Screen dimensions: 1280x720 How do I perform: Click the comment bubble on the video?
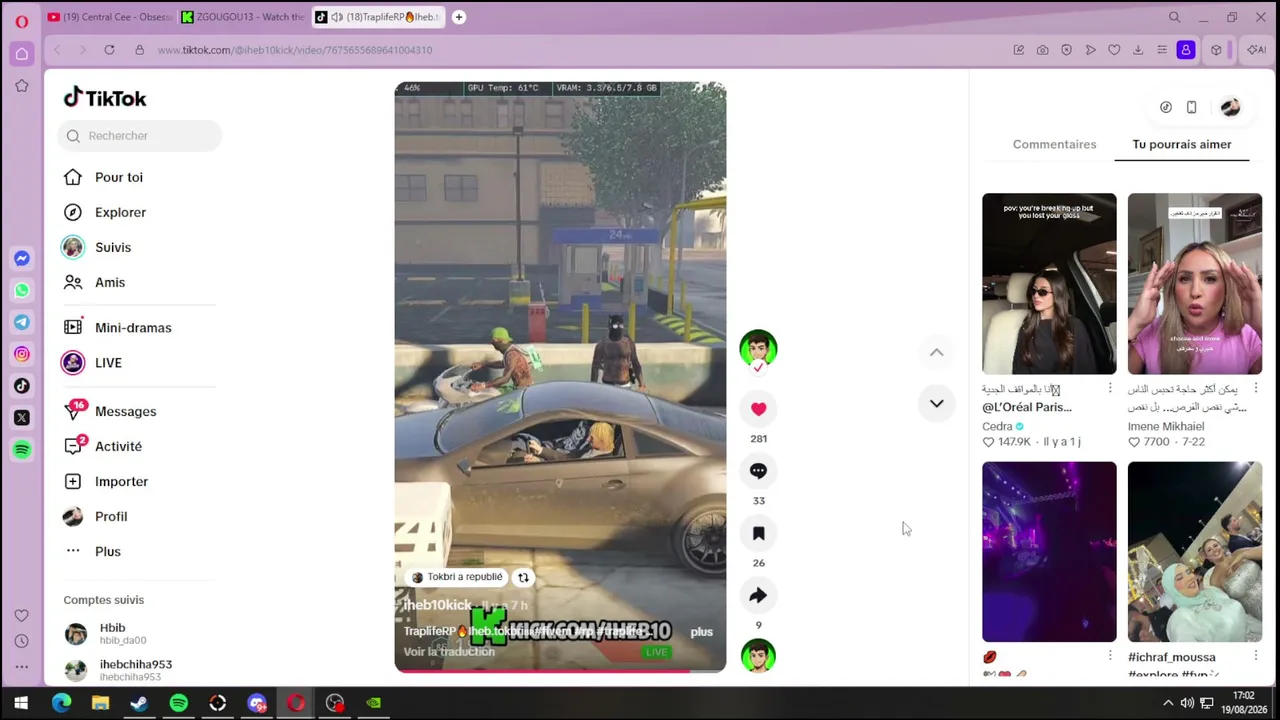[758, 471]
